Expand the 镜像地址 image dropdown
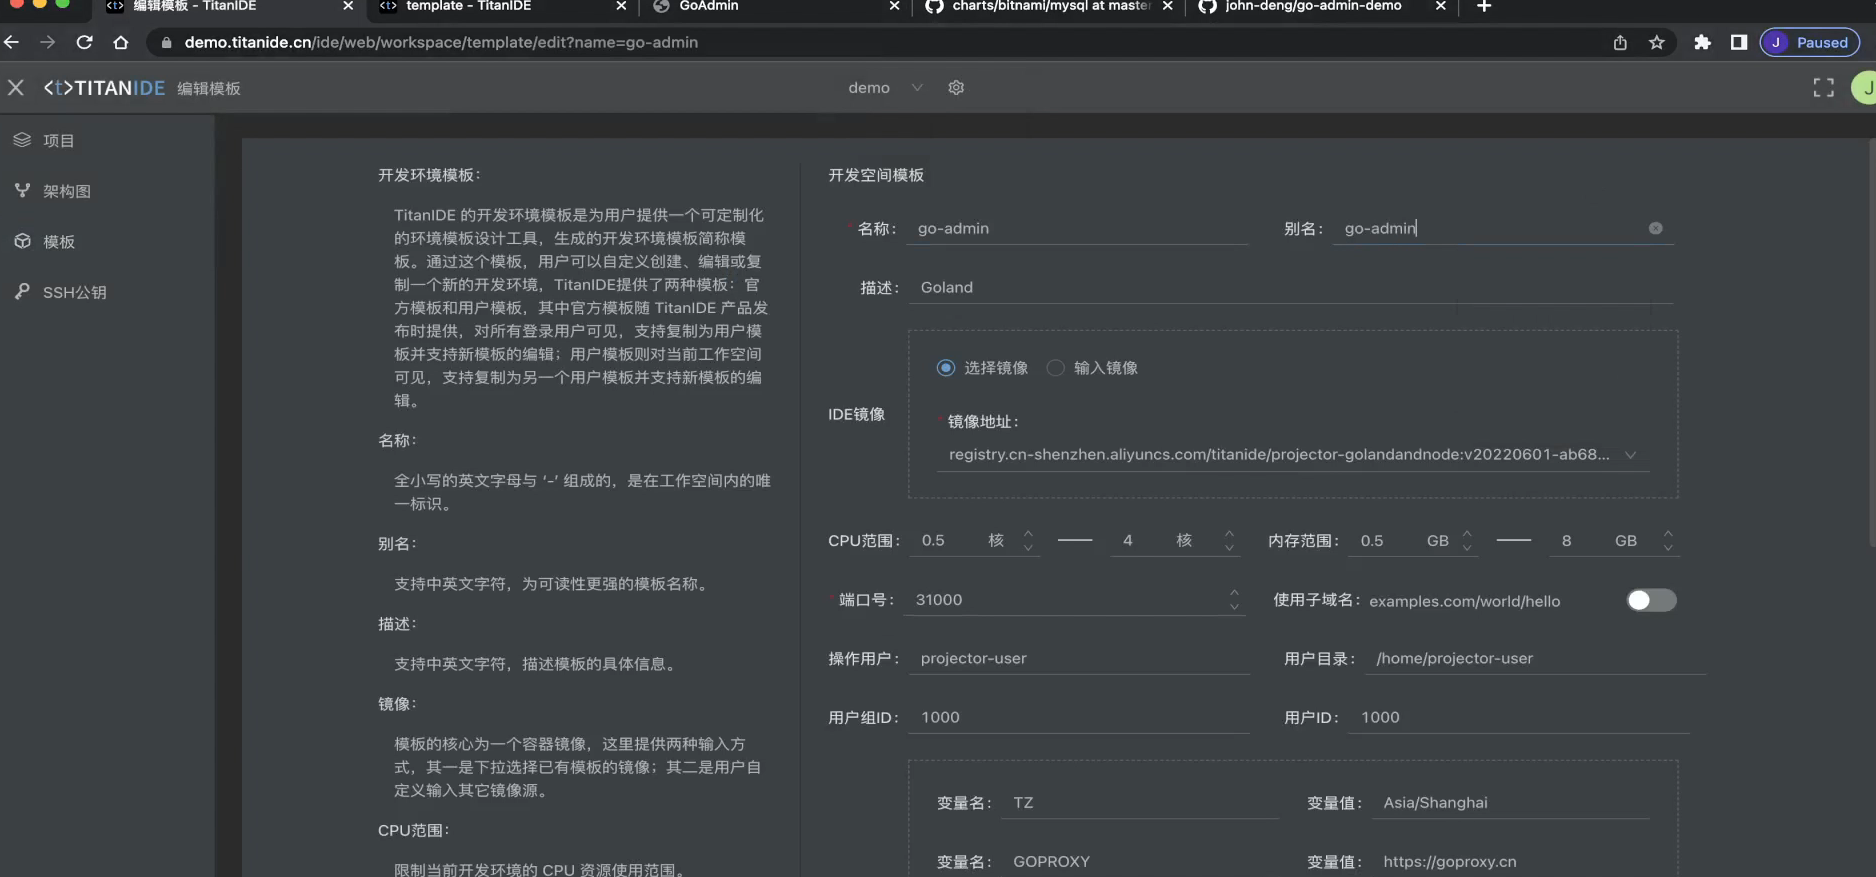Viewport: 1876px width, 877px height. point(1630,455)
